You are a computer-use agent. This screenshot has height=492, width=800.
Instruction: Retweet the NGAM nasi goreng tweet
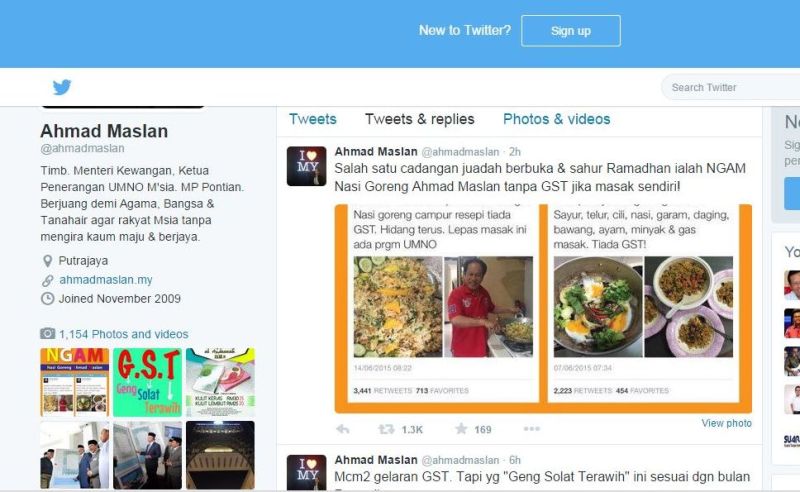coord(386,429)
